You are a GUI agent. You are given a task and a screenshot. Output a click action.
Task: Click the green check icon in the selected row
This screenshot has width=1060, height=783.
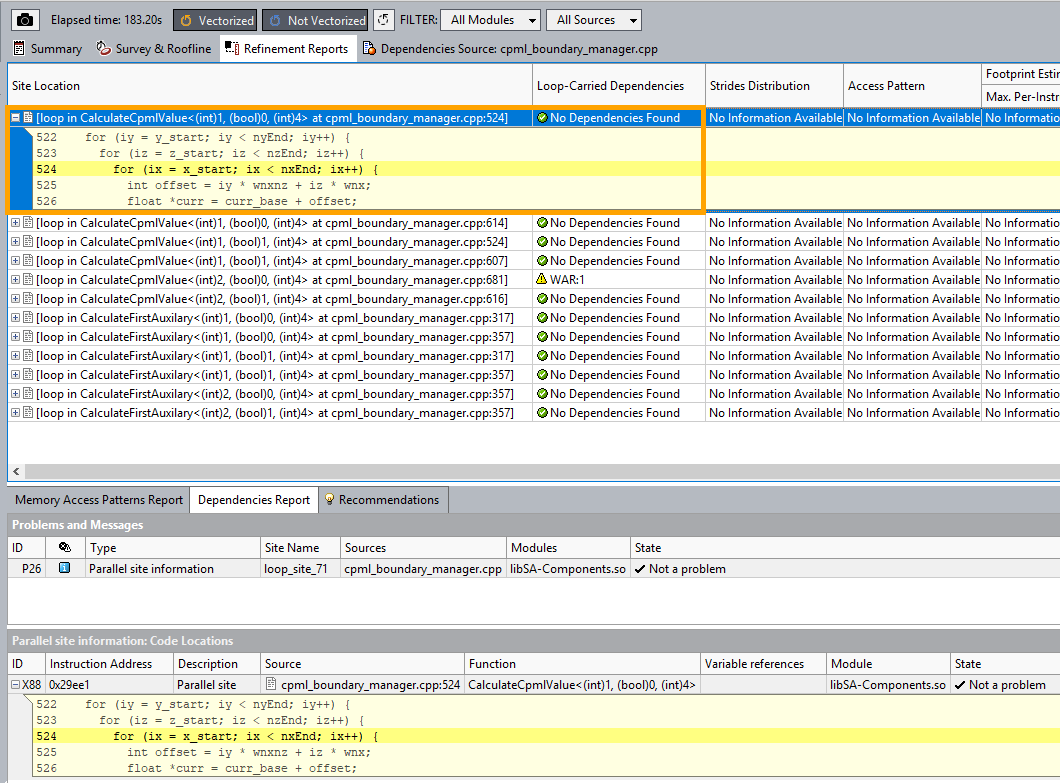pyautogui.click(x=542, y=118)
